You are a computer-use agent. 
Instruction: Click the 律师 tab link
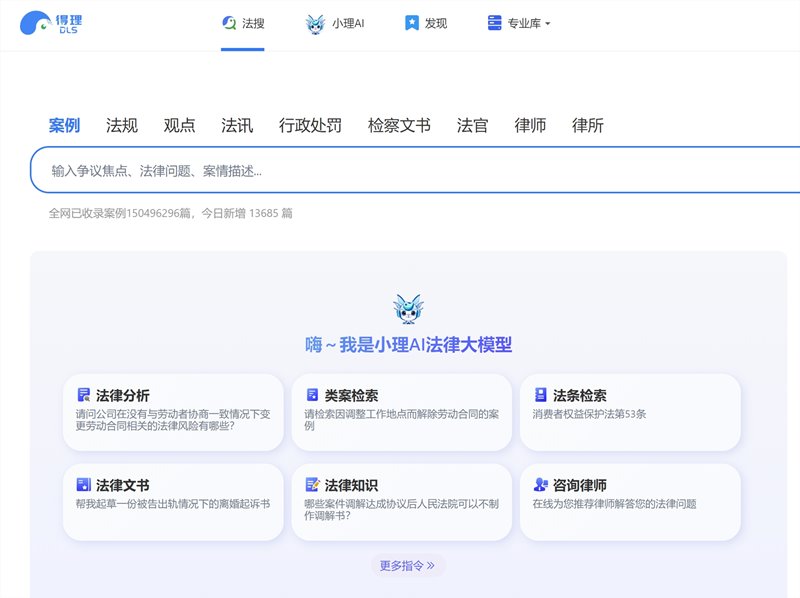[530, 125]
